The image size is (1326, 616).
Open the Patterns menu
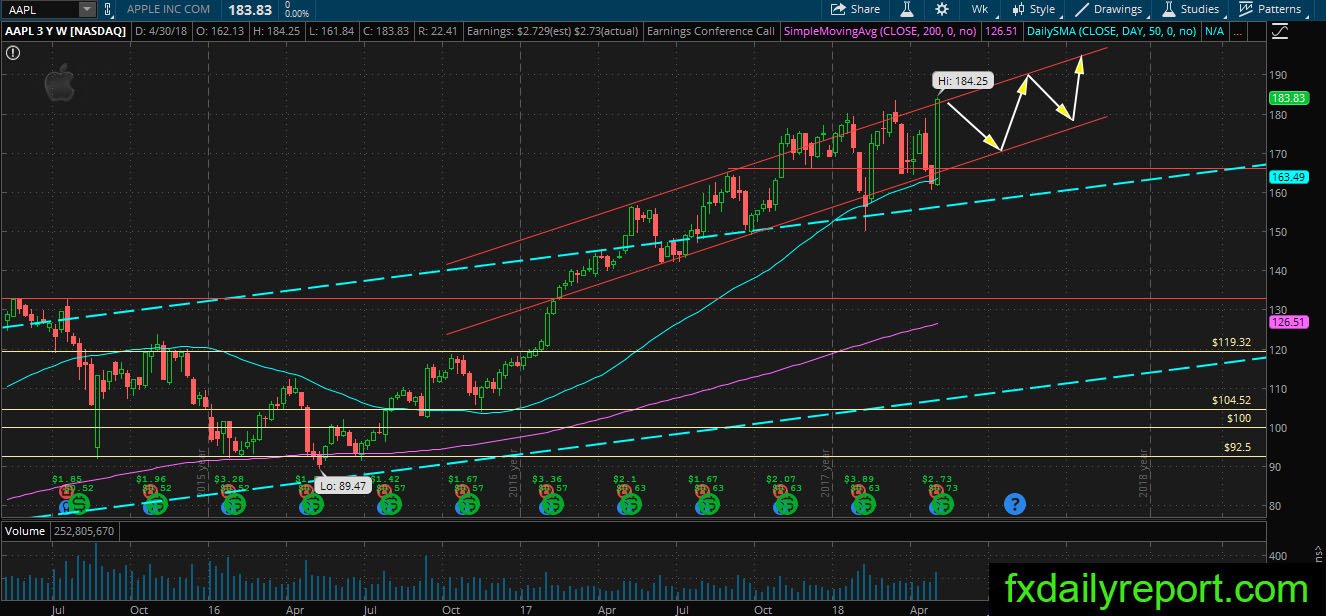pos(1271,9)
